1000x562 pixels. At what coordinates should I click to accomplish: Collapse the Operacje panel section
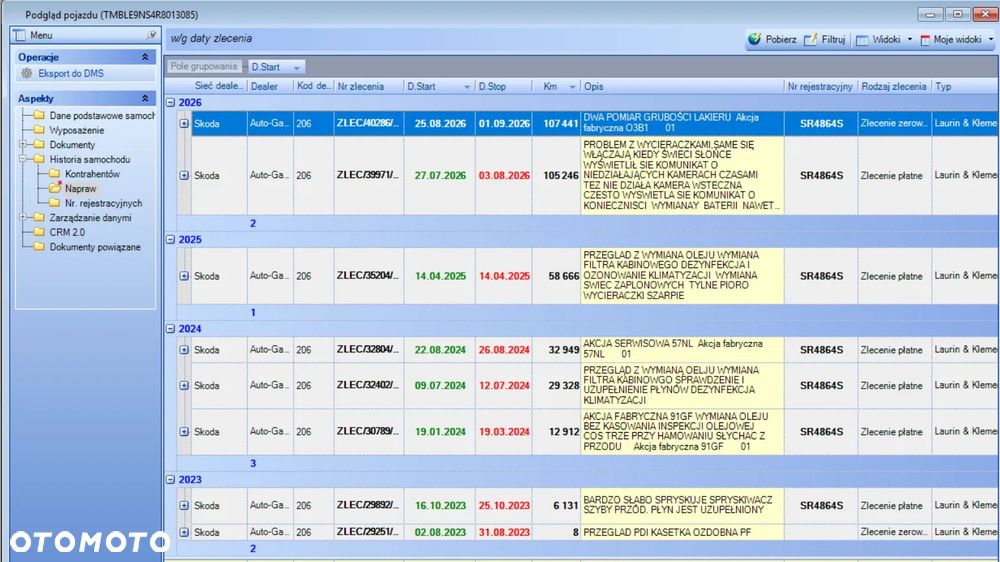[x=145, y=57]
